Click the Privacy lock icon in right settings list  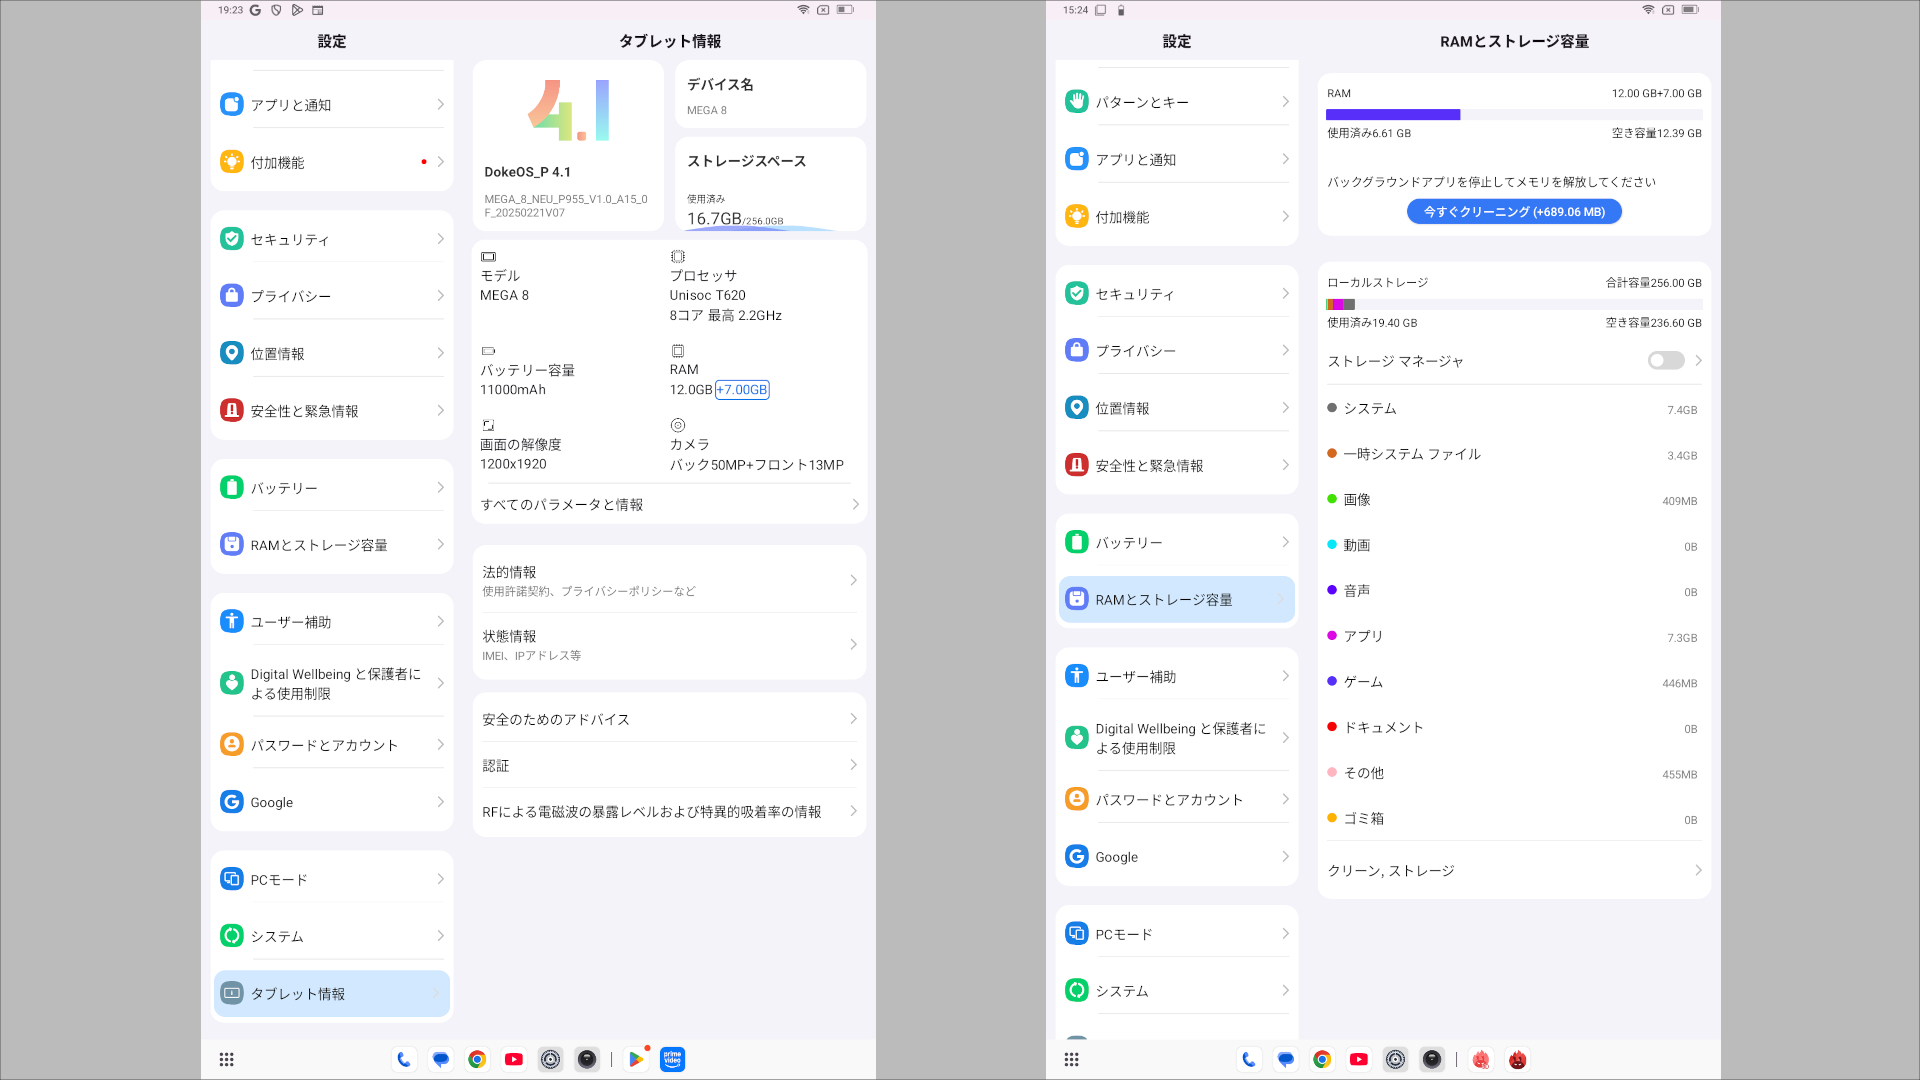tap(1076, 351)
